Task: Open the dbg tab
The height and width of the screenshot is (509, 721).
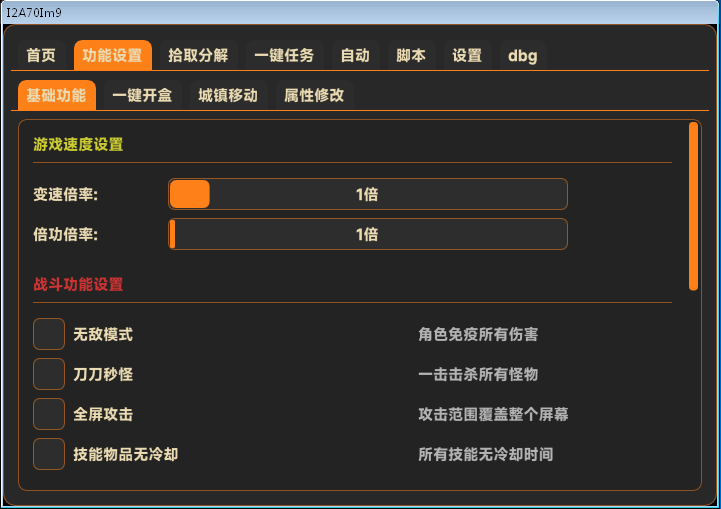Action: click(x=522, y=55)
